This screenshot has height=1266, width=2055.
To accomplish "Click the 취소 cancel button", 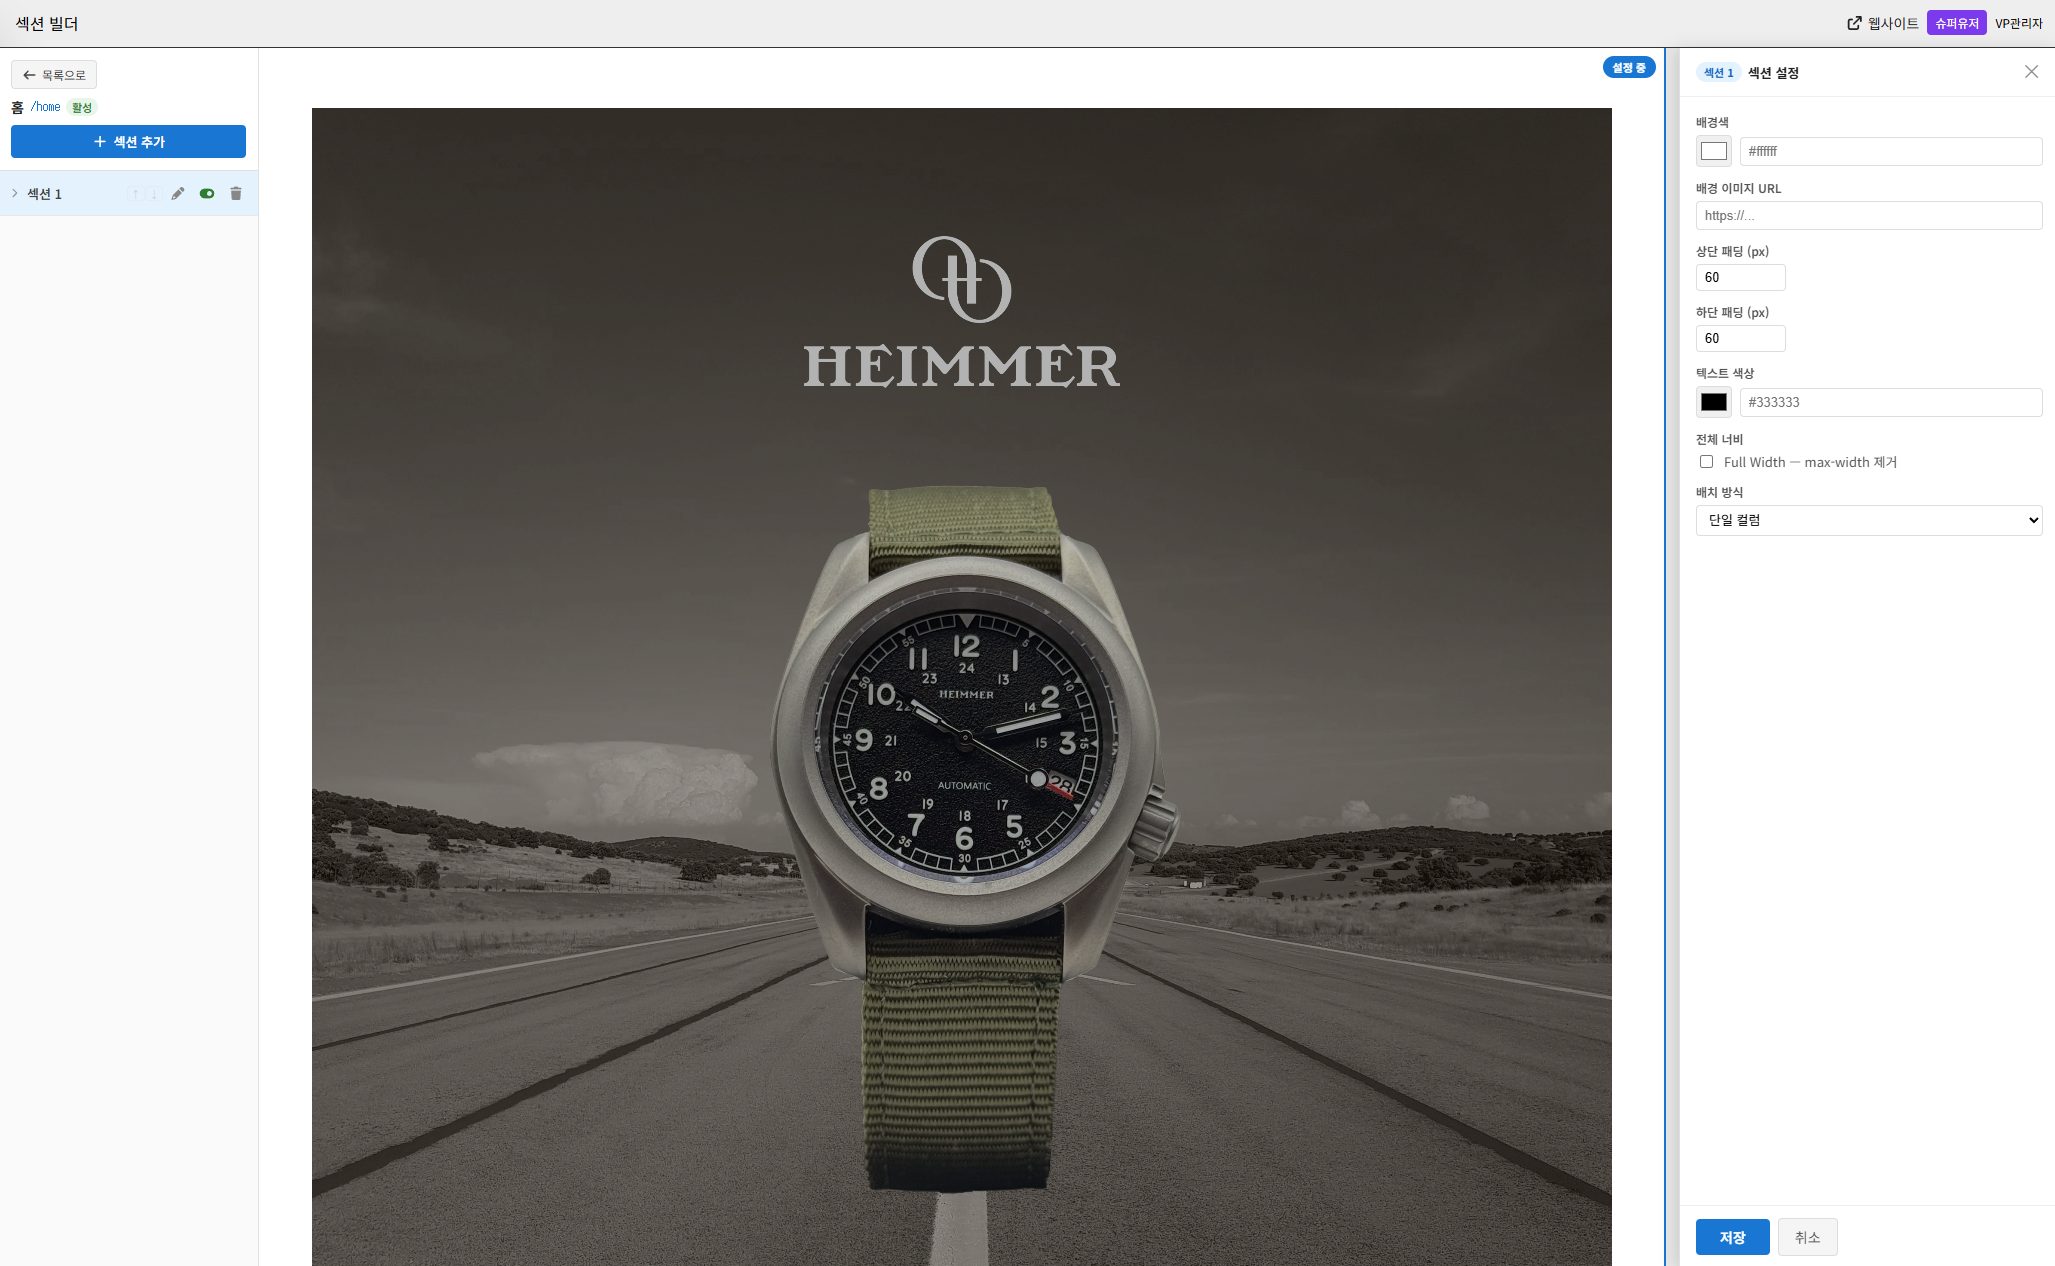I will tap(1807, 1237).
